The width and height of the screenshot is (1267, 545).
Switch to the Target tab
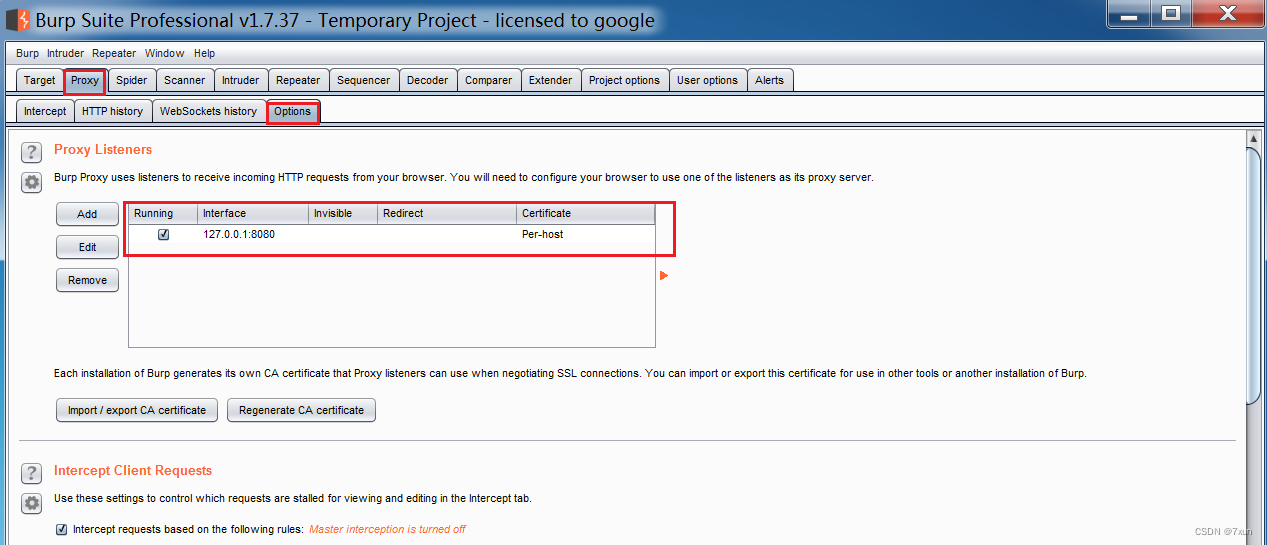pos(40,80)
